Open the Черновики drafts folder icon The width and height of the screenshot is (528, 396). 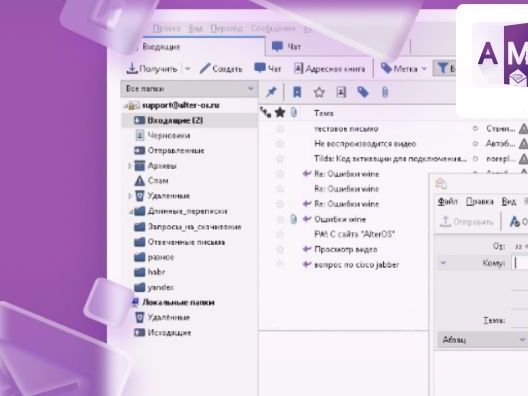pyautogui.click(x=139, y=135)
